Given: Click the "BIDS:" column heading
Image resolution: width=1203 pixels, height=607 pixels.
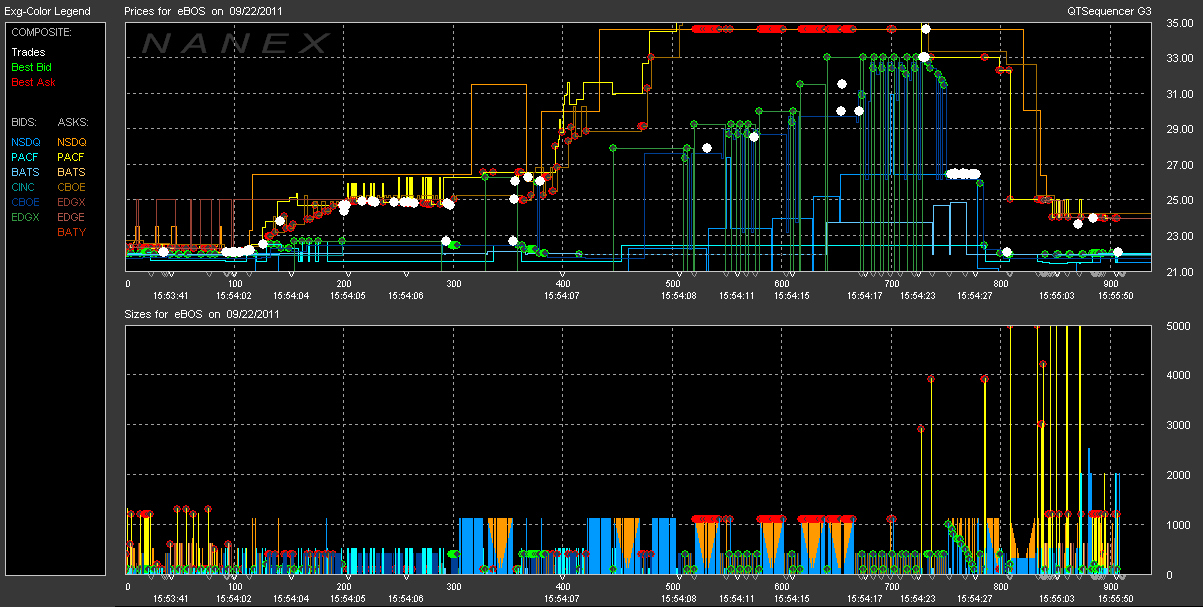Looking at the screenshot, I should pyautogui.click(x=24, y=122).
